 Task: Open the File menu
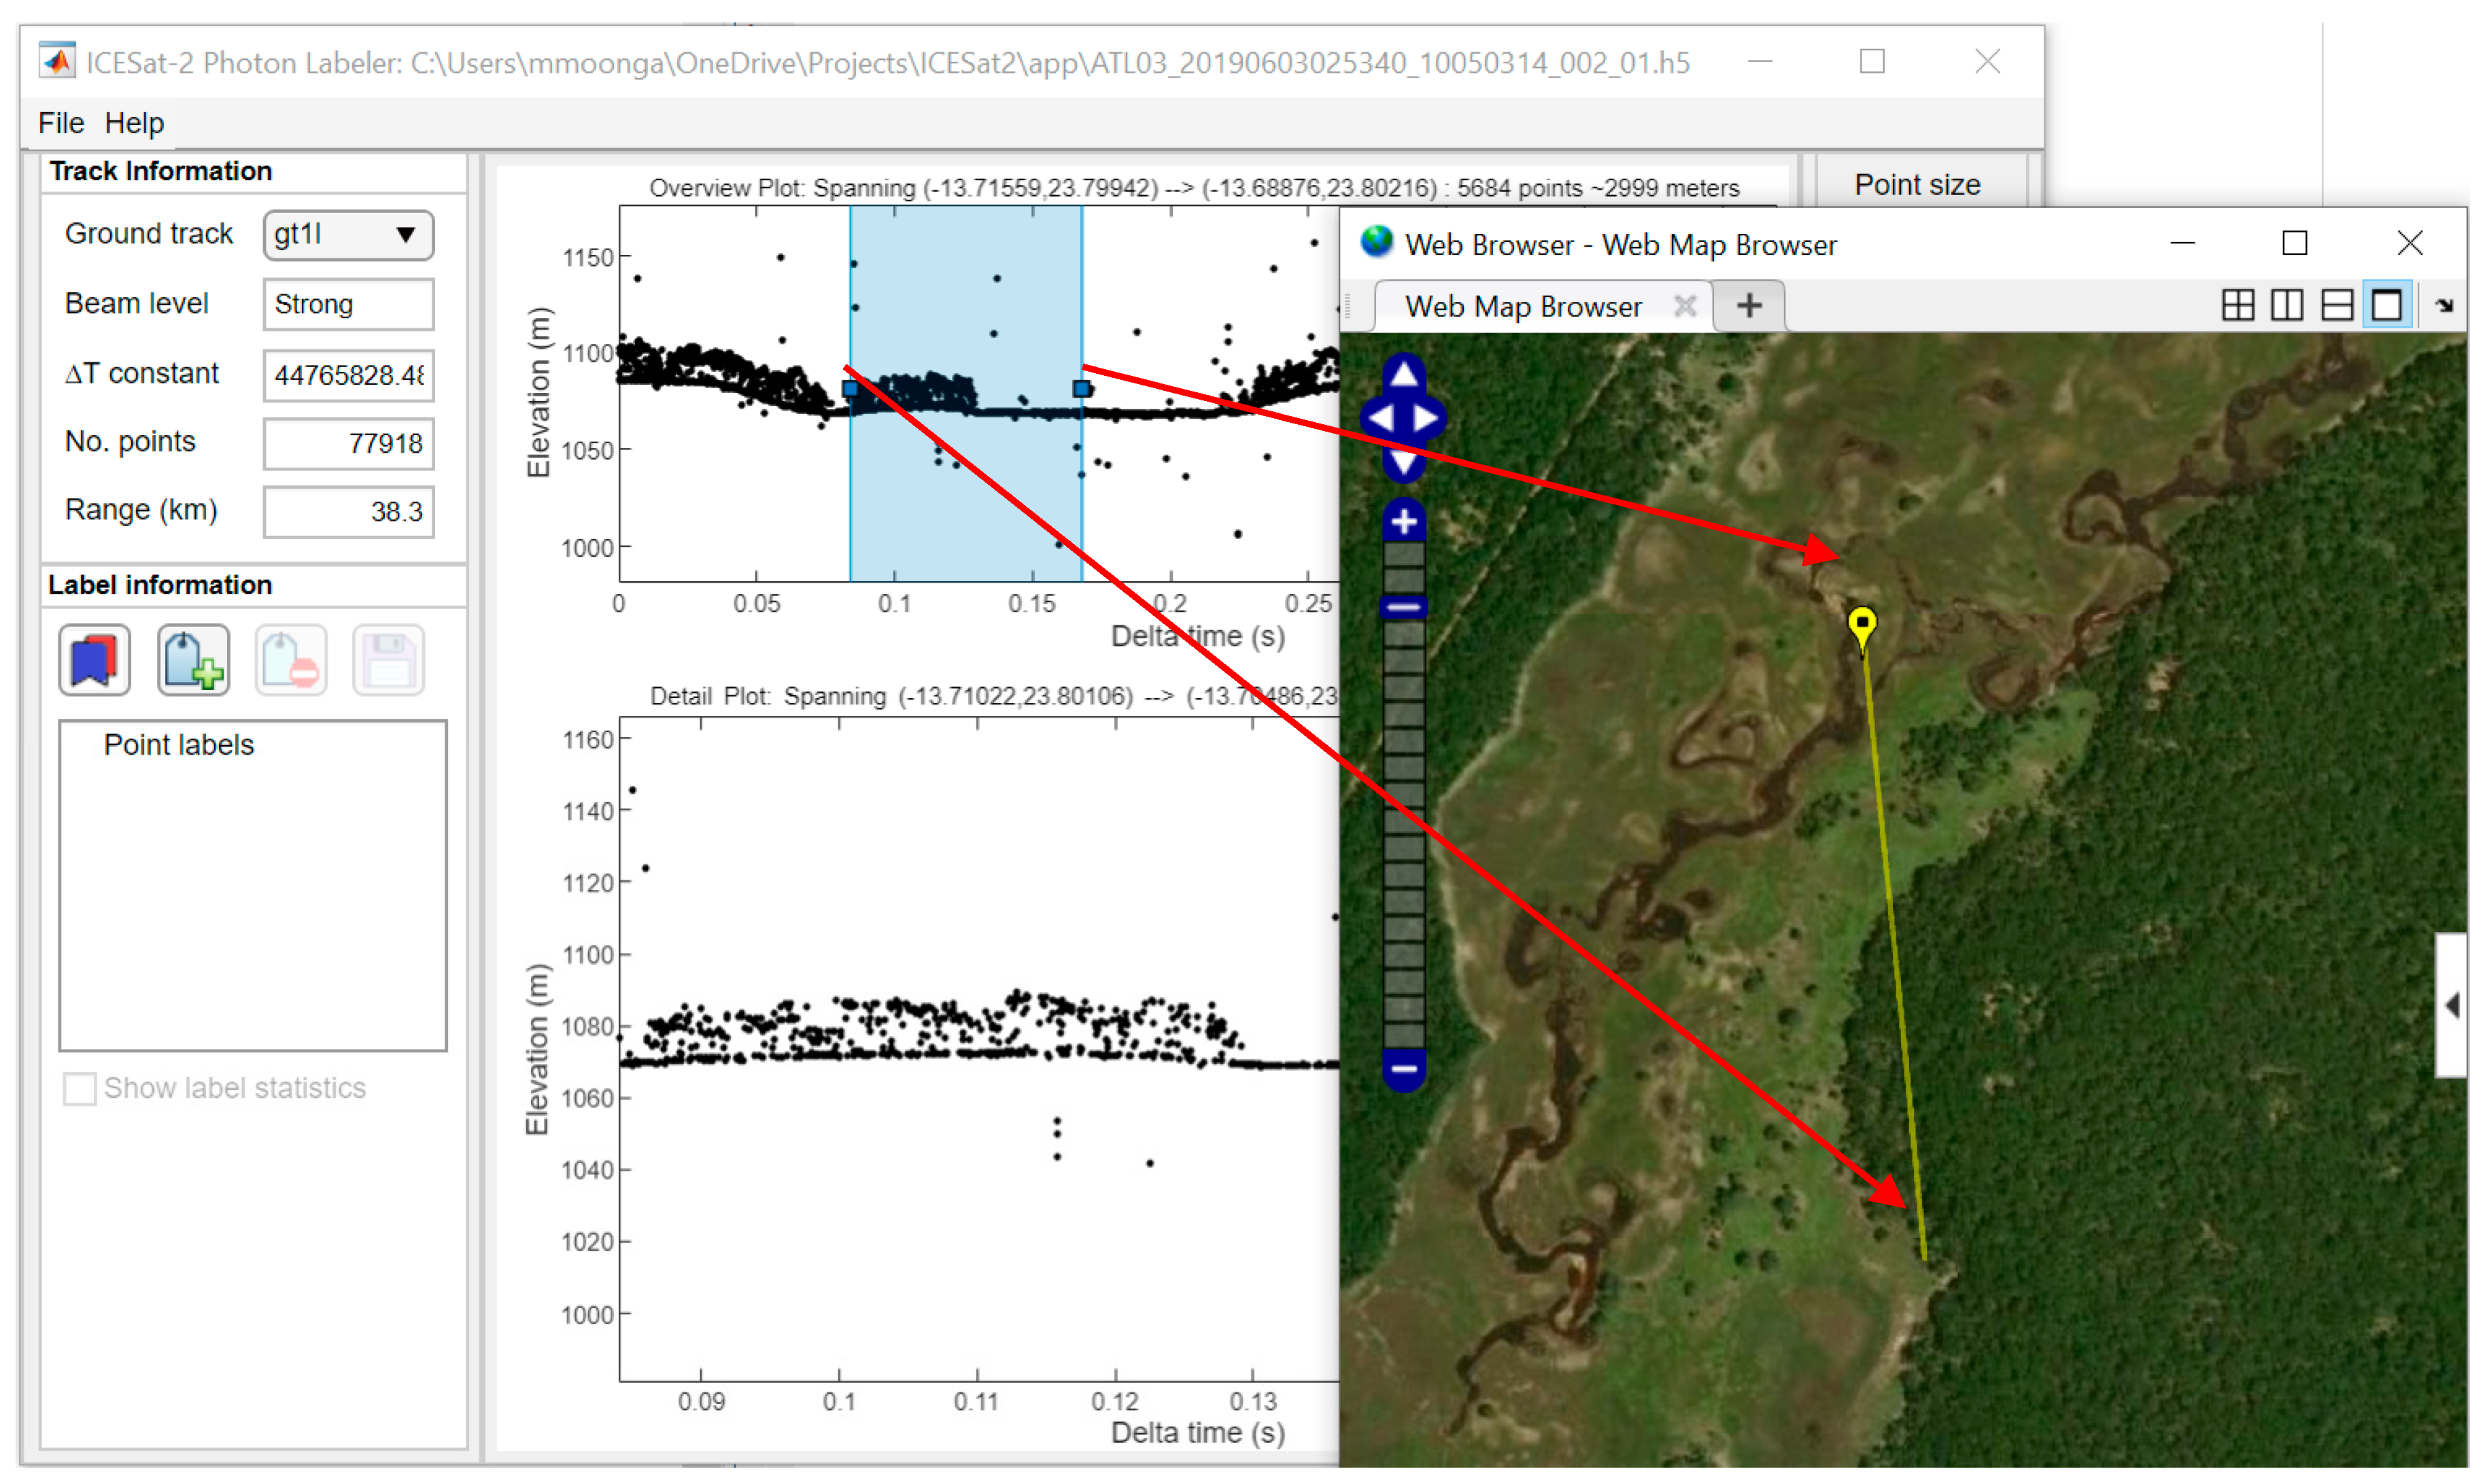point(61,123)
